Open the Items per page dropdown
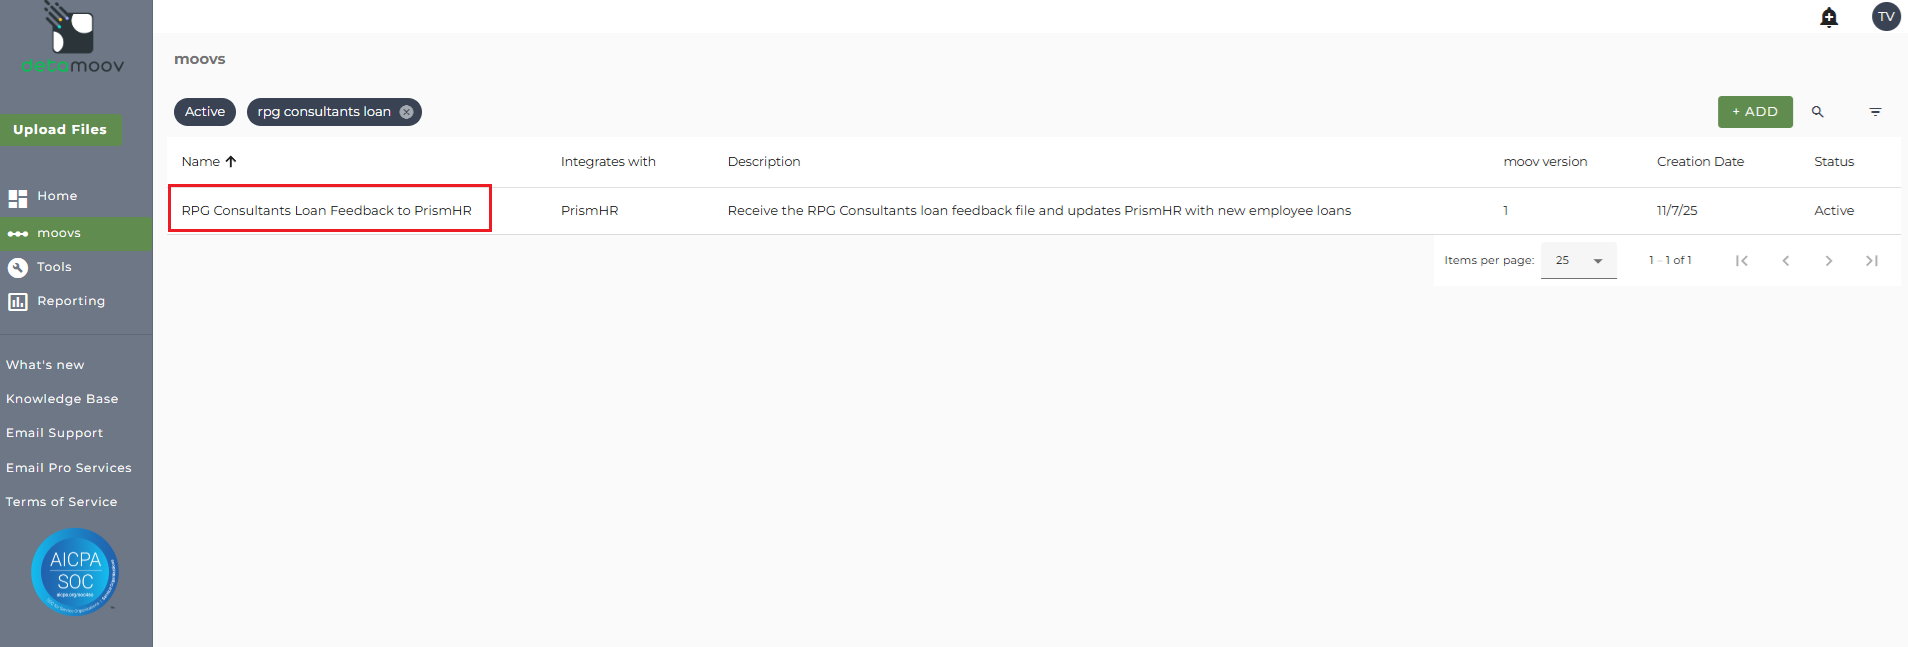Screen dimensions: 1908x647 coord(1579,260)
